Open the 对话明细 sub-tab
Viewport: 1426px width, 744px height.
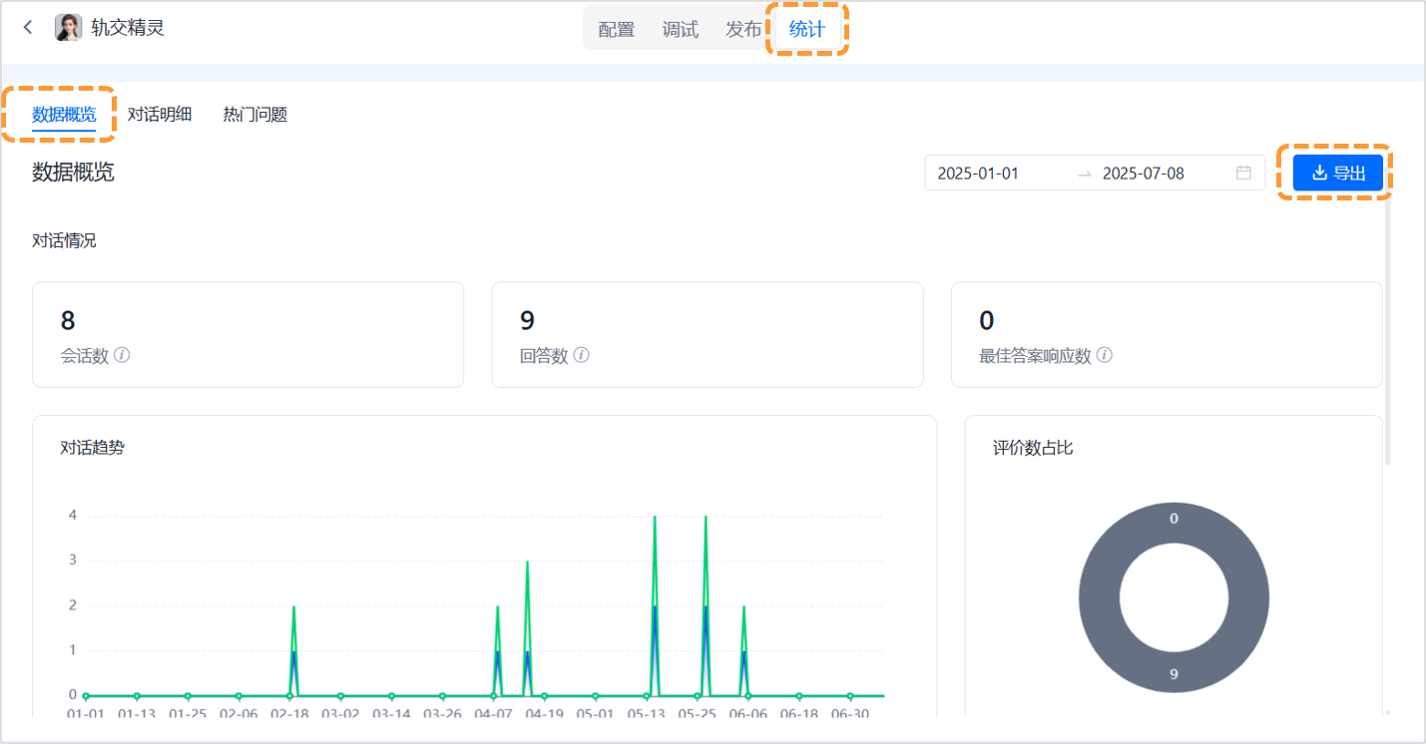(159, 114)
